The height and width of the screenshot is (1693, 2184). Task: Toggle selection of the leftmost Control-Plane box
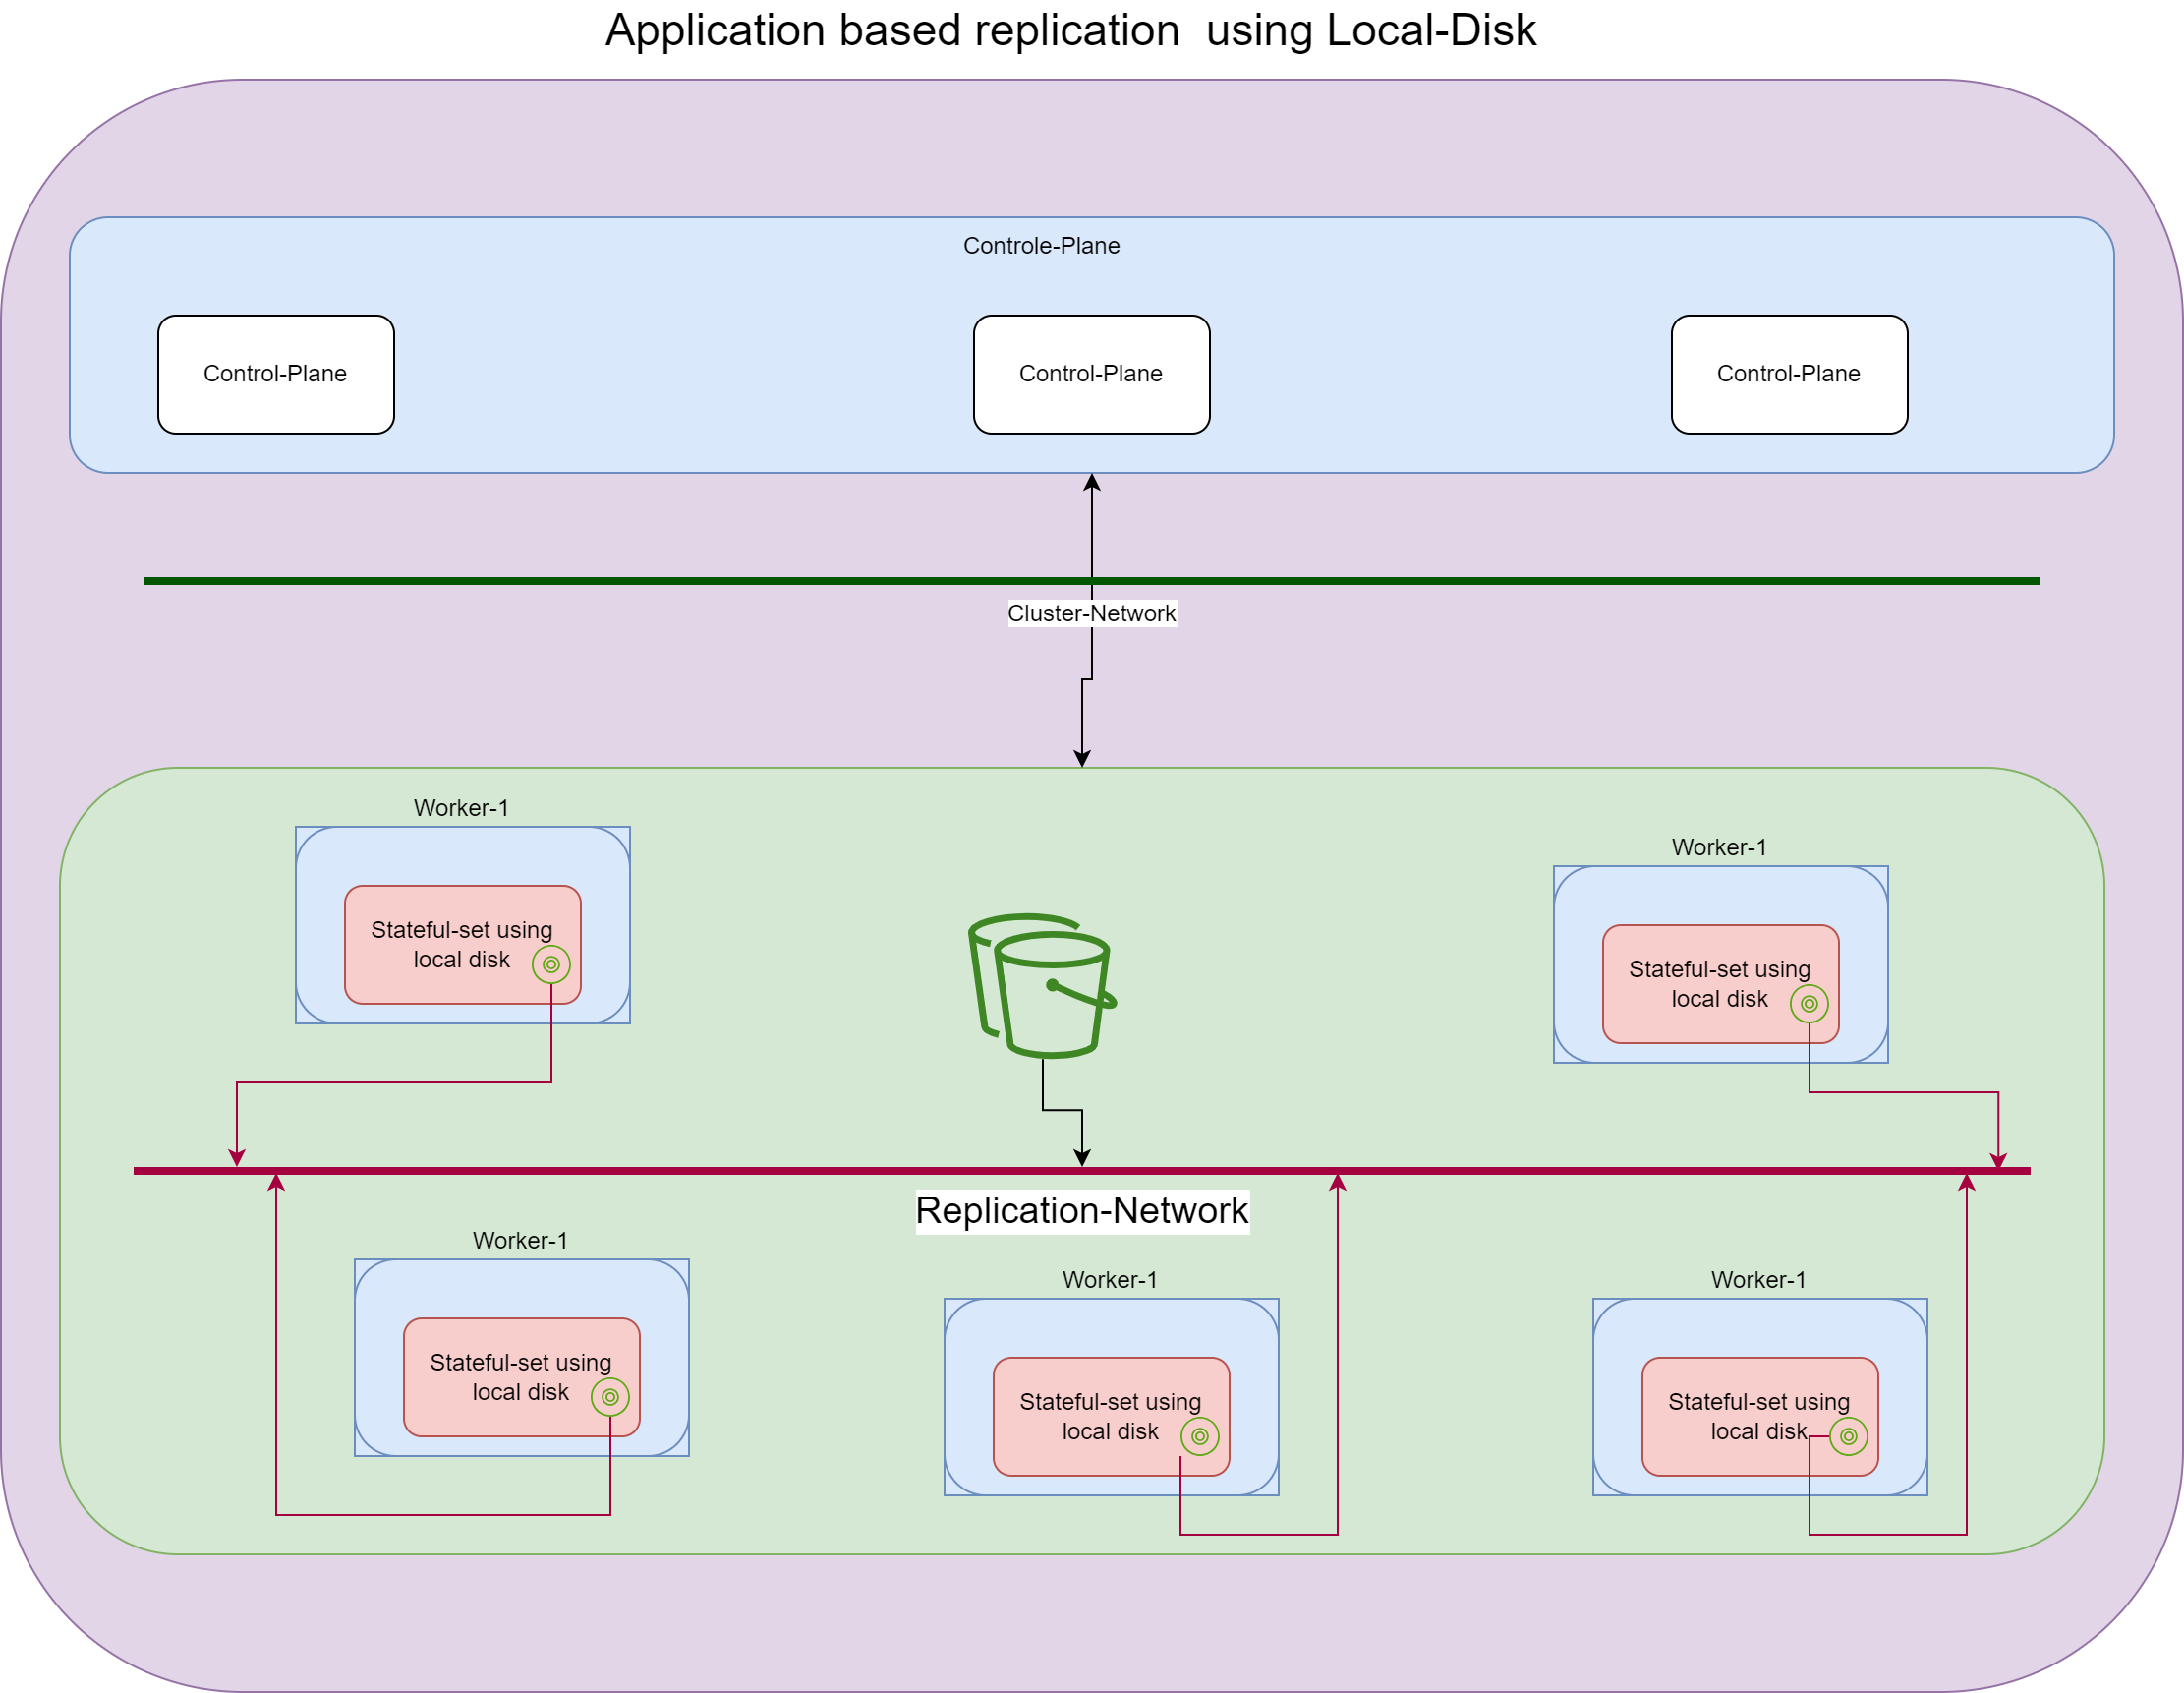276,373
